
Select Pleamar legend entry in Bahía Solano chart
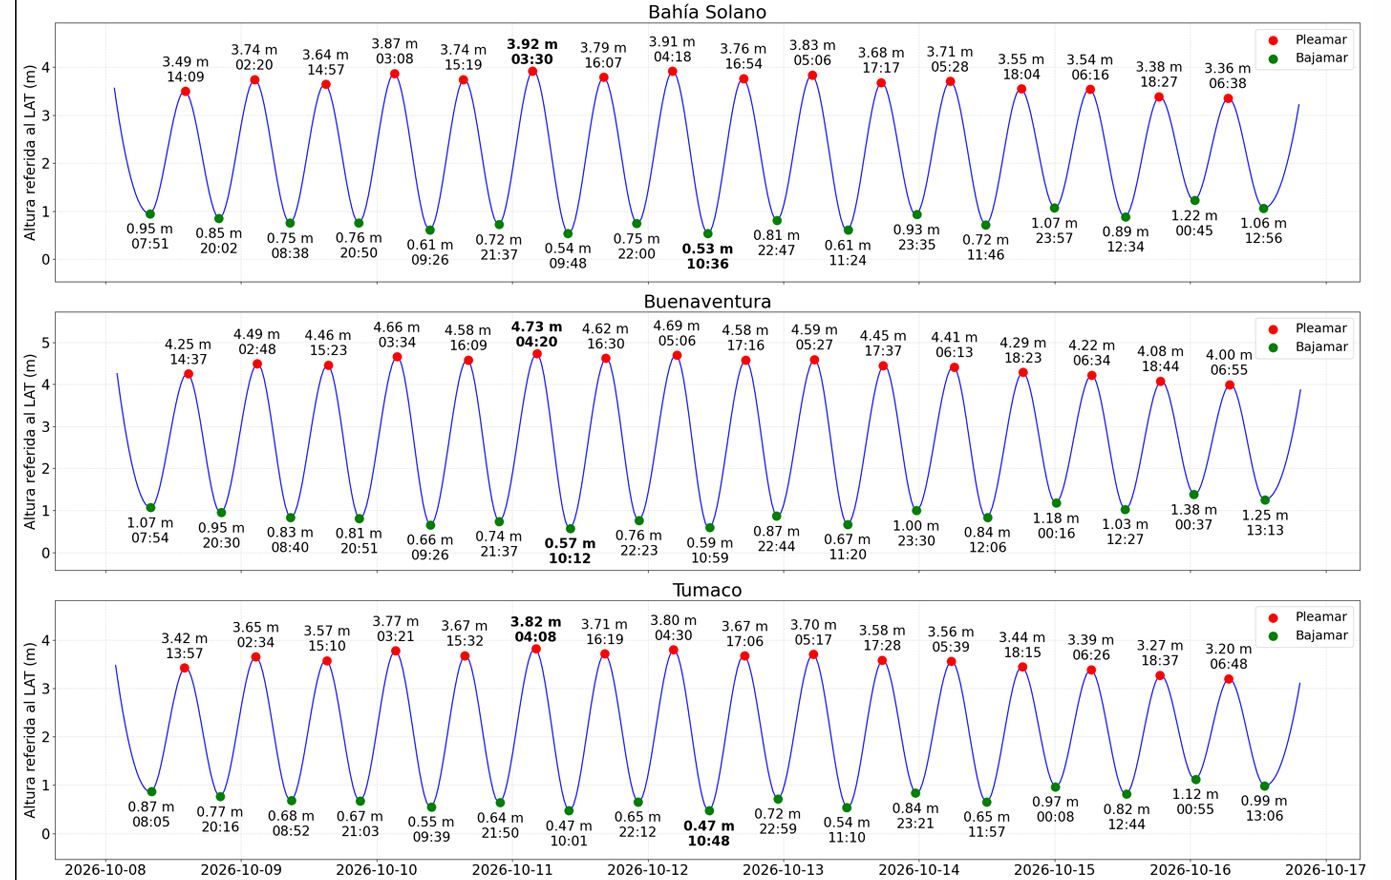pos(1308,40)
